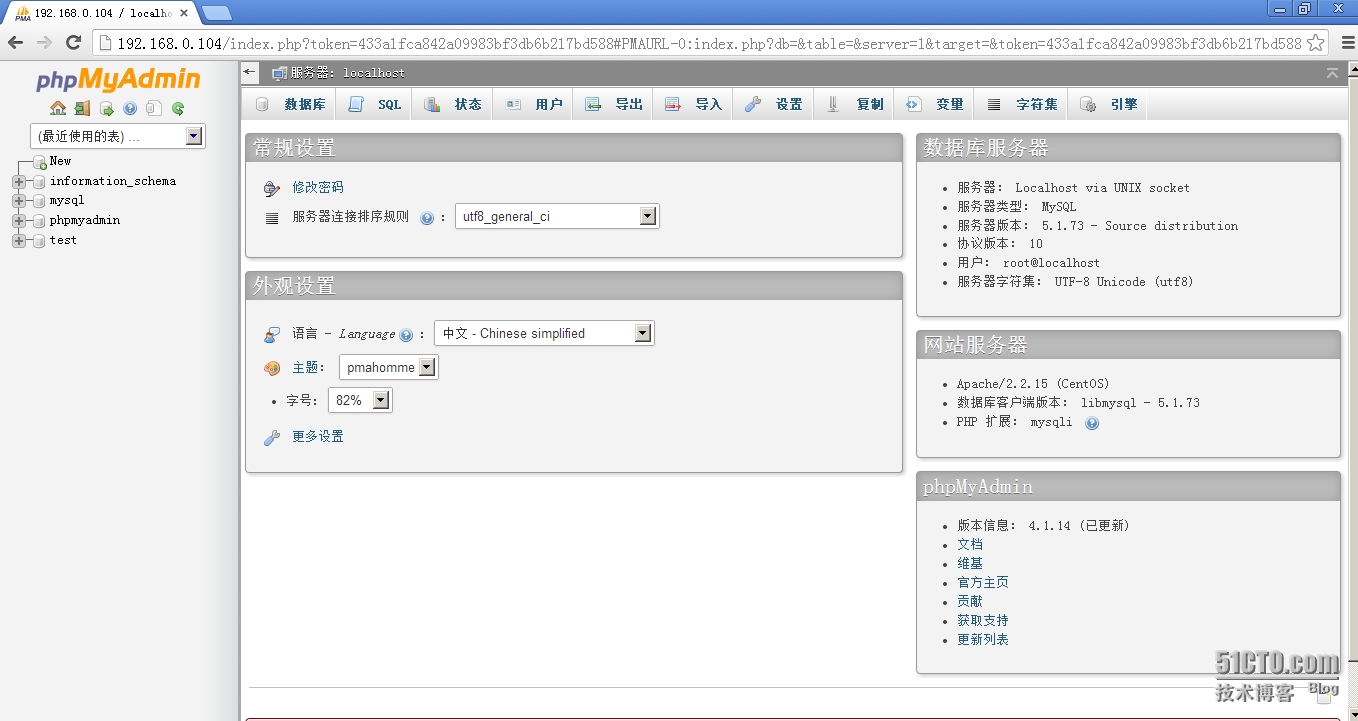The image size is (1358, 721).
Task: Select information_schema in the database tree
Action: [x=113, y=181]
